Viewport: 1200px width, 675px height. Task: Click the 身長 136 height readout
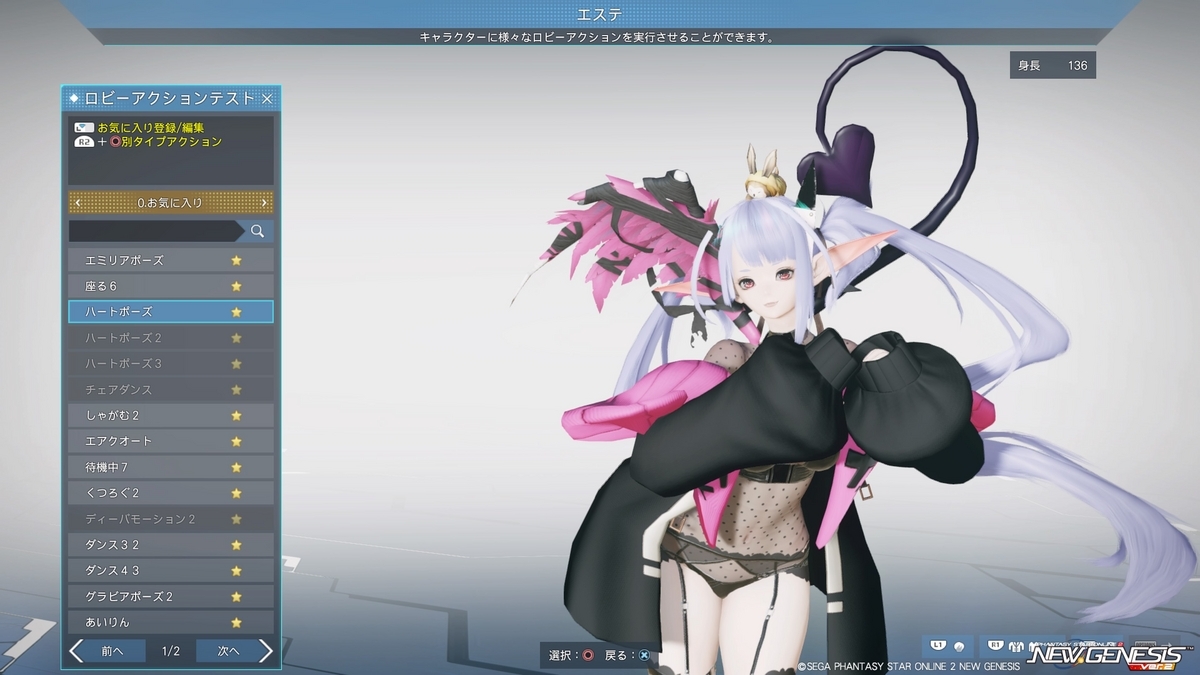[x=1053, y=66]
